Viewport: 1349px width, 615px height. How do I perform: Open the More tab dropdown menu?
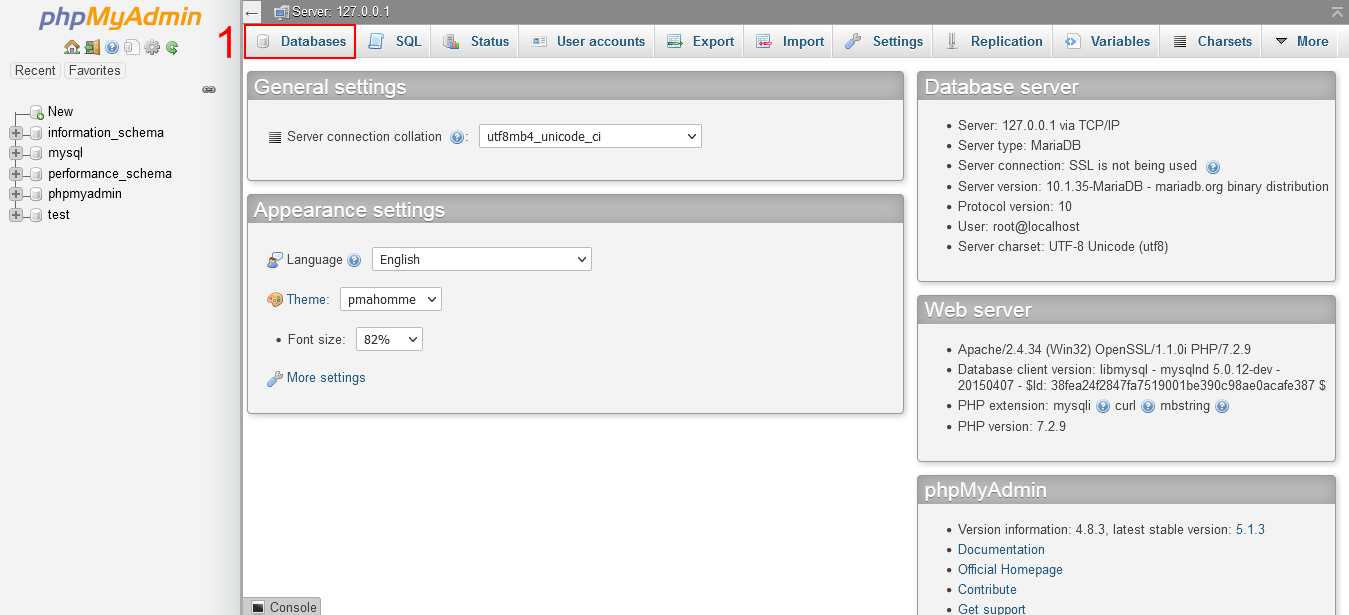coord(1301,41)
